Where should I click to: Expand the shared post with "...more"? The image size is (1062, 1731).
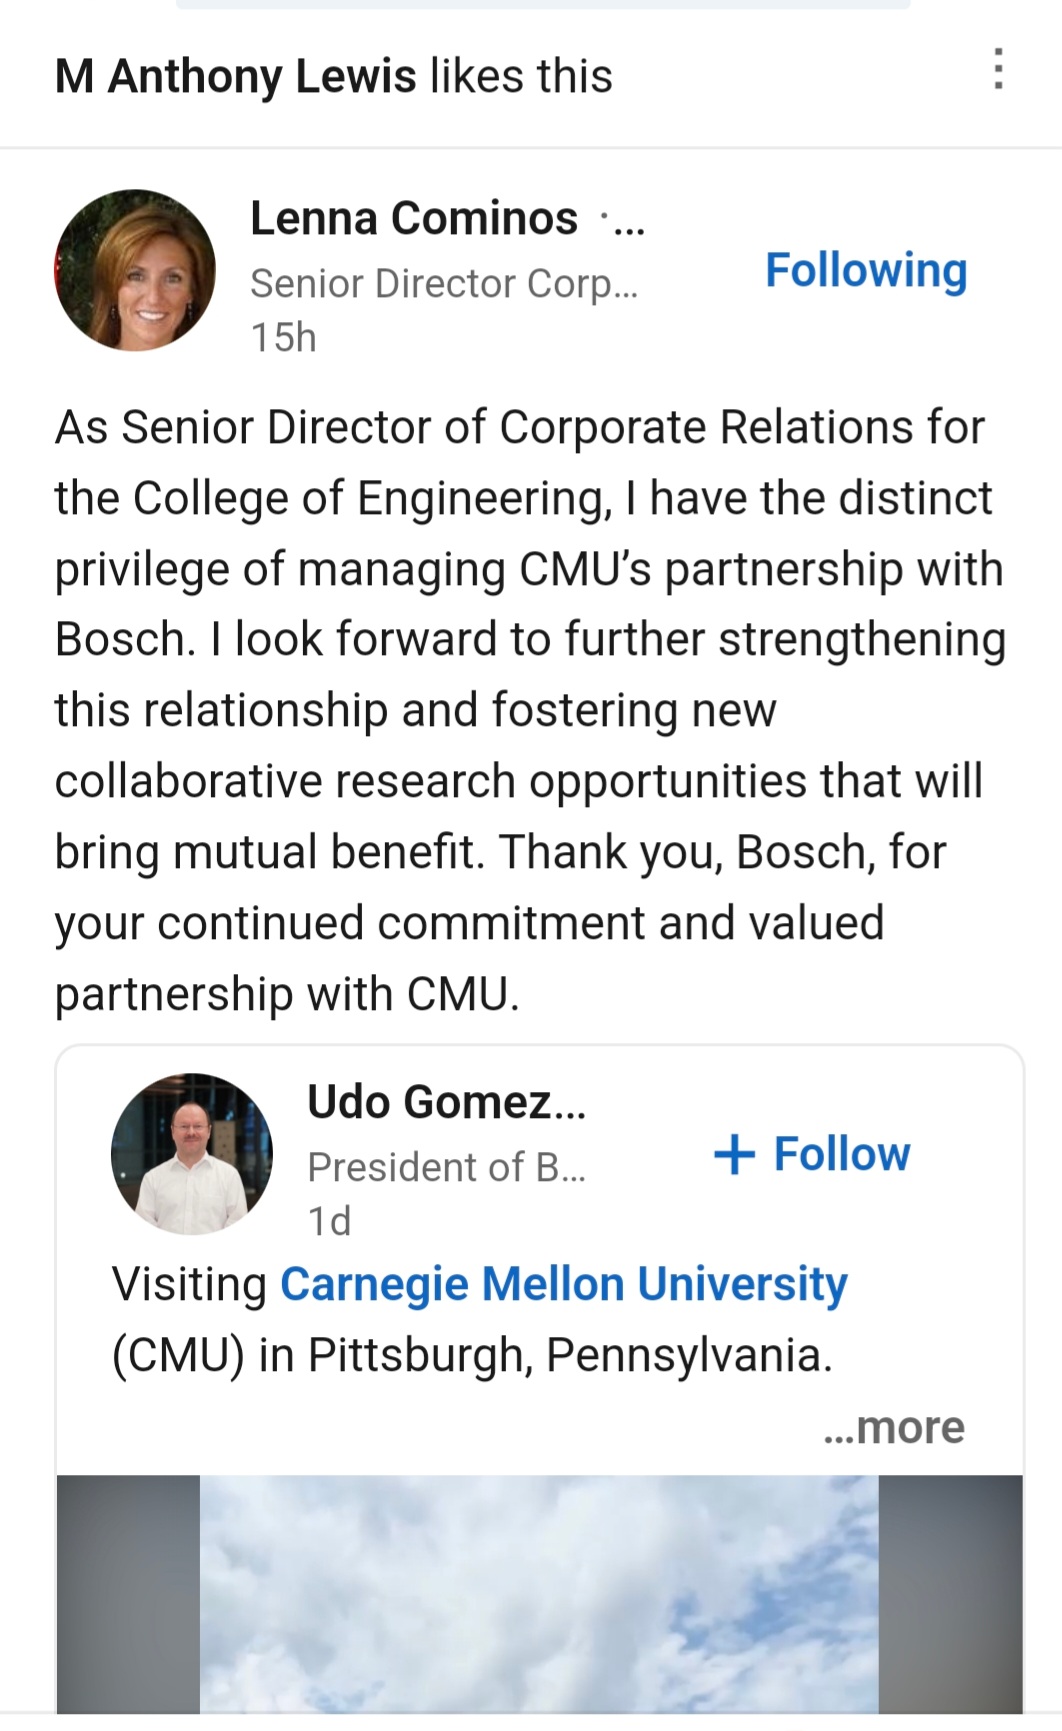[x=893, y=1427]
